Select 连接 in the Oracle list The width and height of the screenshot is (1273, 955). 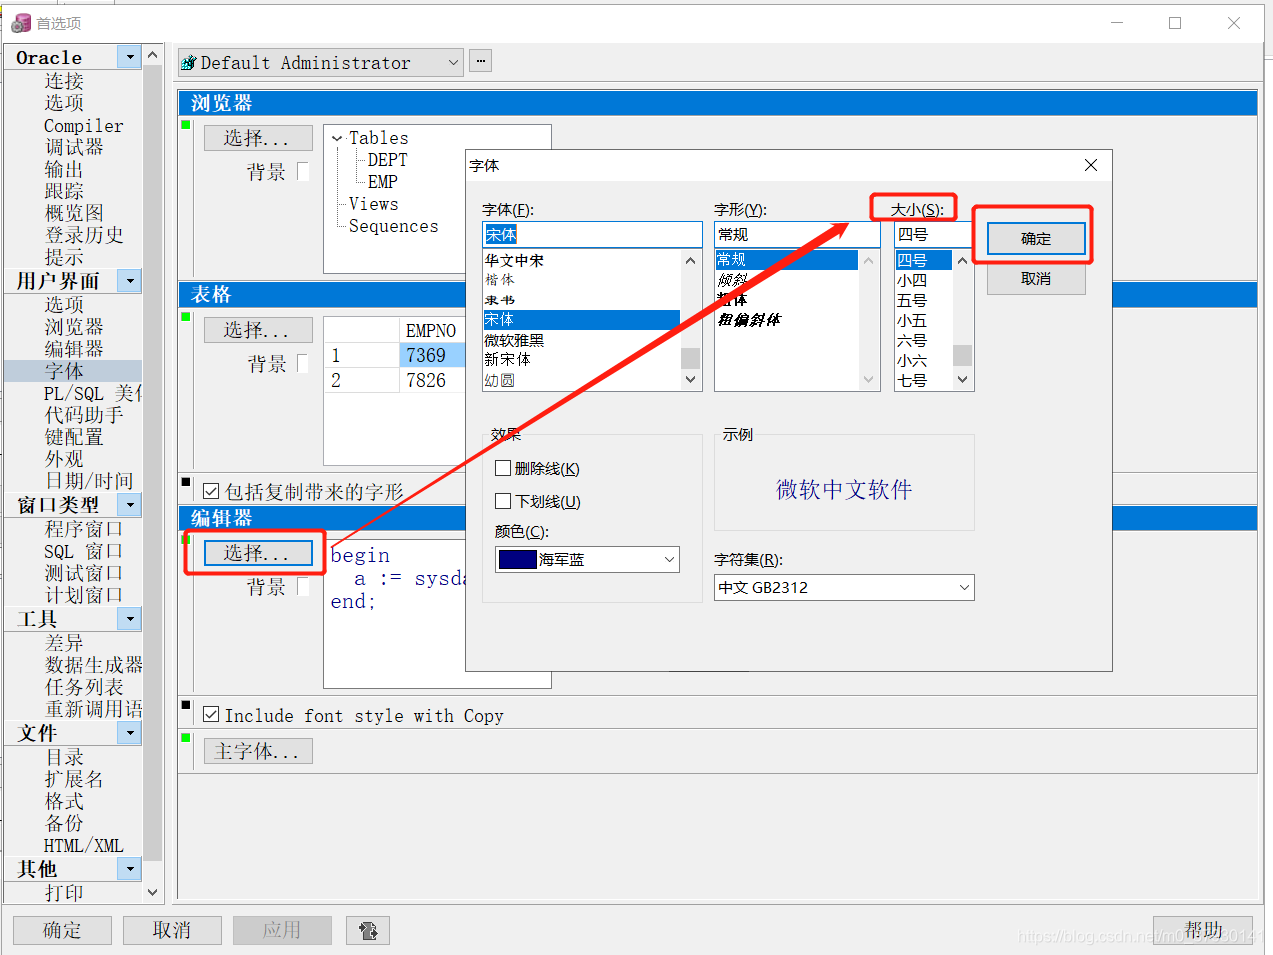click(x=64, y=81)
